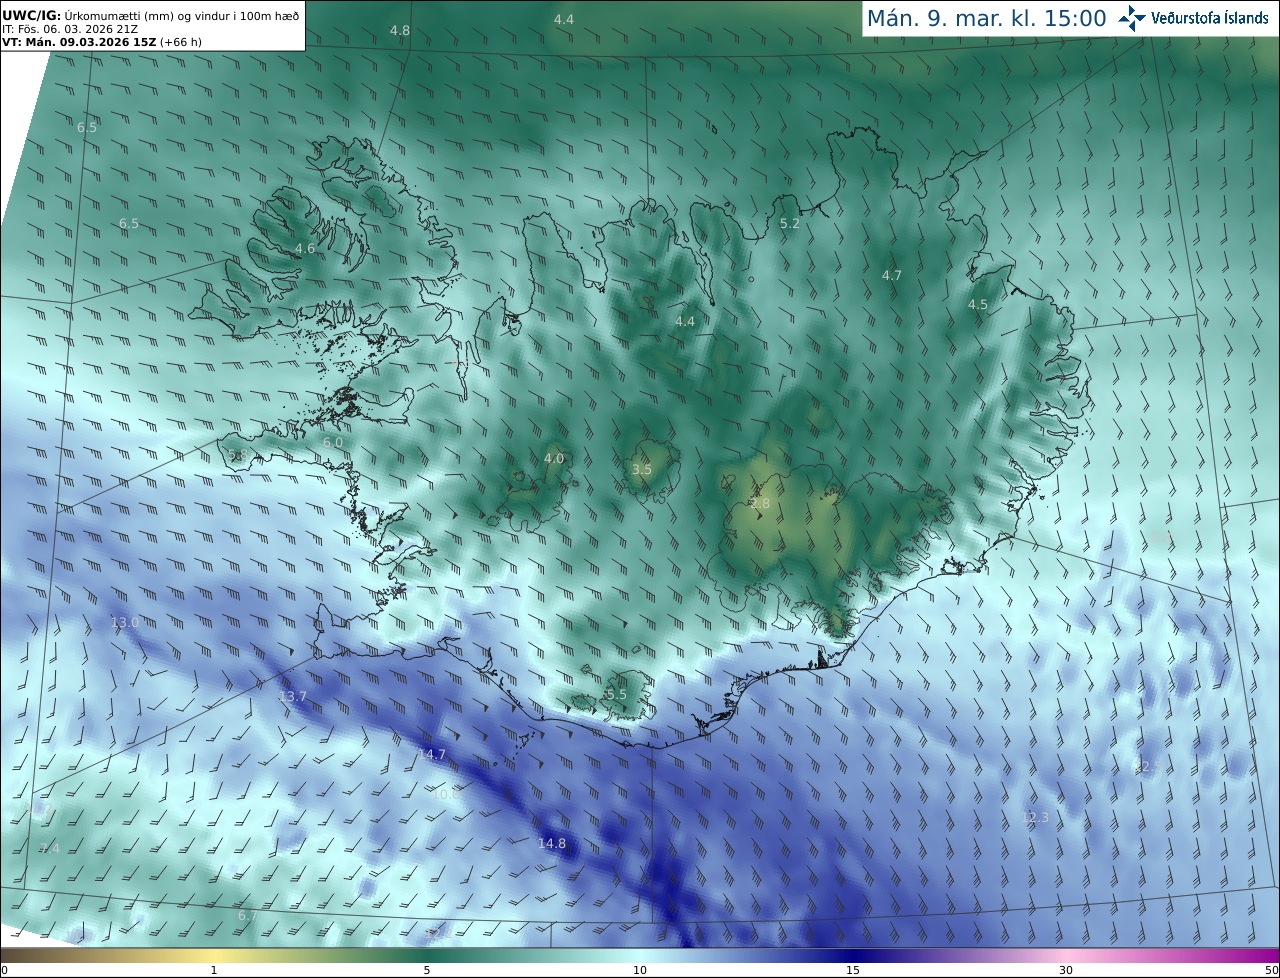The height and width of the screenshot is (978, 1280).
Task: Click the 4.8 precipitation value
Action: (400, 31)
